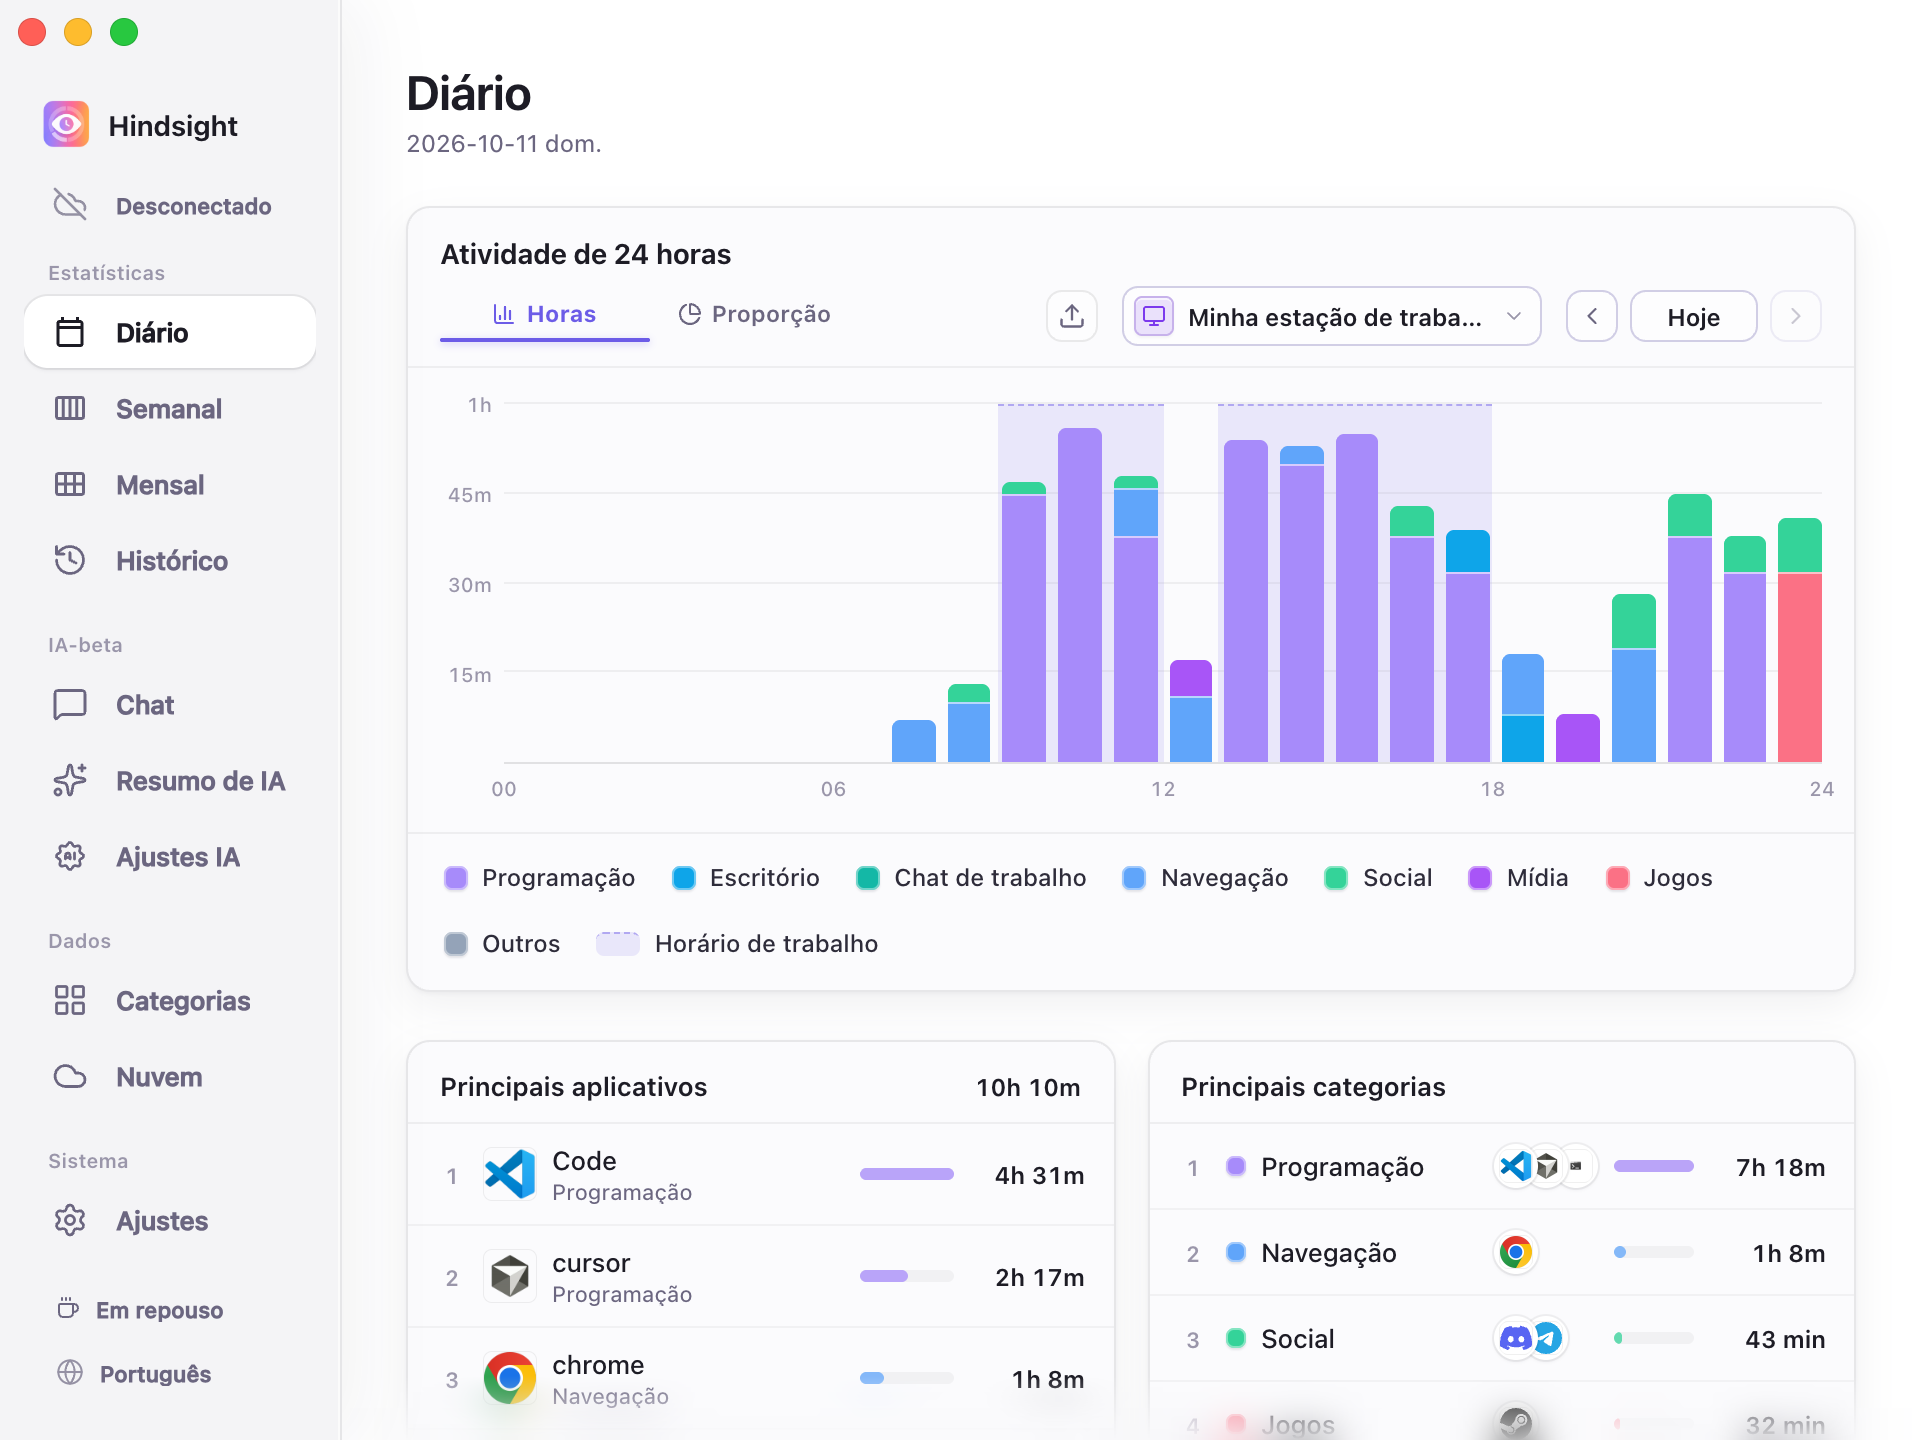1920x1440 pixels.
Task: Select Diário in the sidebar
Action: tap(170, 333)
